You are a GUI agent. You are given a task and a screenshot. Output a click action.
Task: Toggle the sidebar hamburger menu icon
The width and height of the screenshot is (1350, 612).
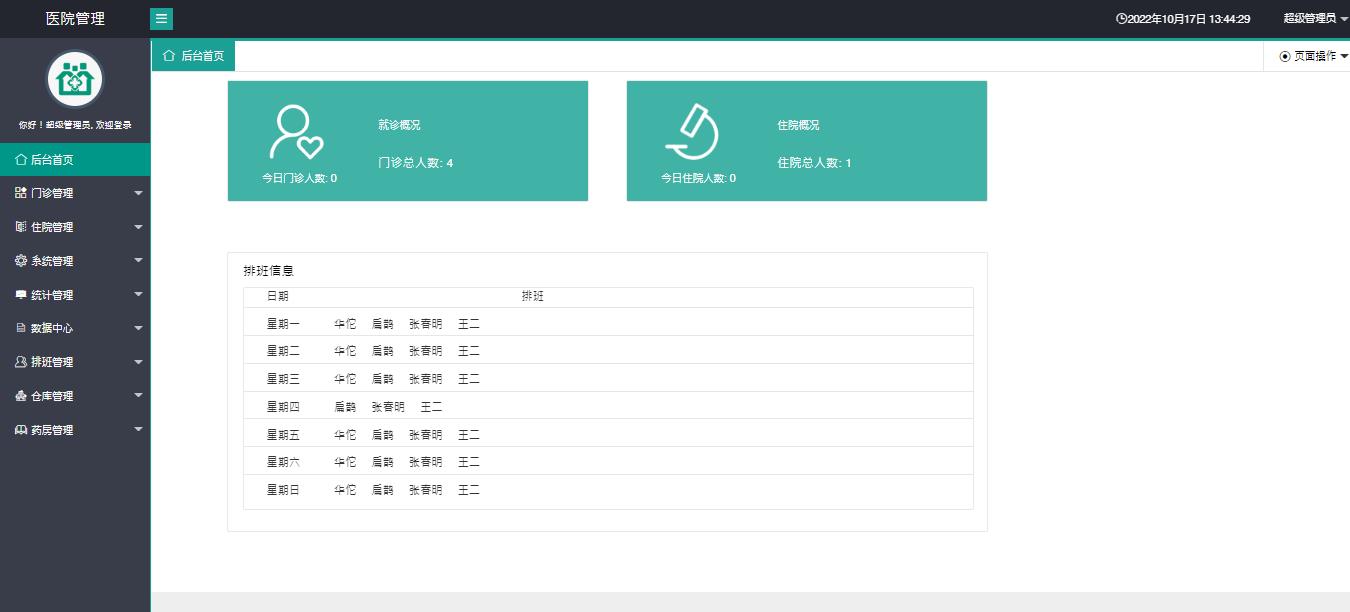161,18
